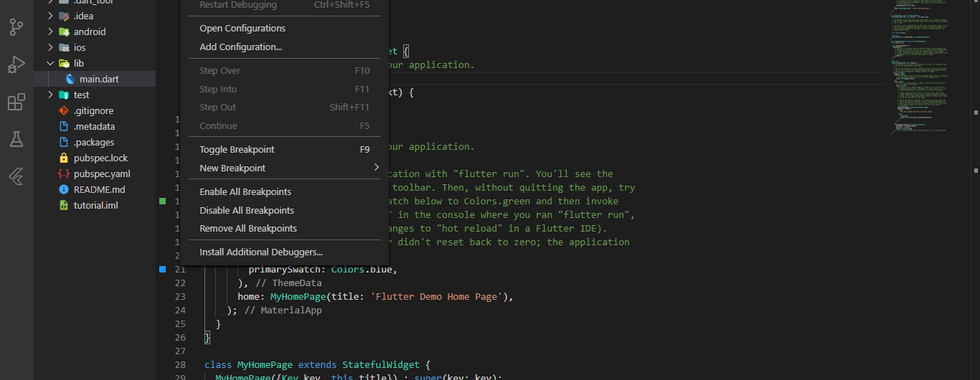This screenshot has width=980, height=380.
Task: Open the Source Control view
Action: (16, 28)
